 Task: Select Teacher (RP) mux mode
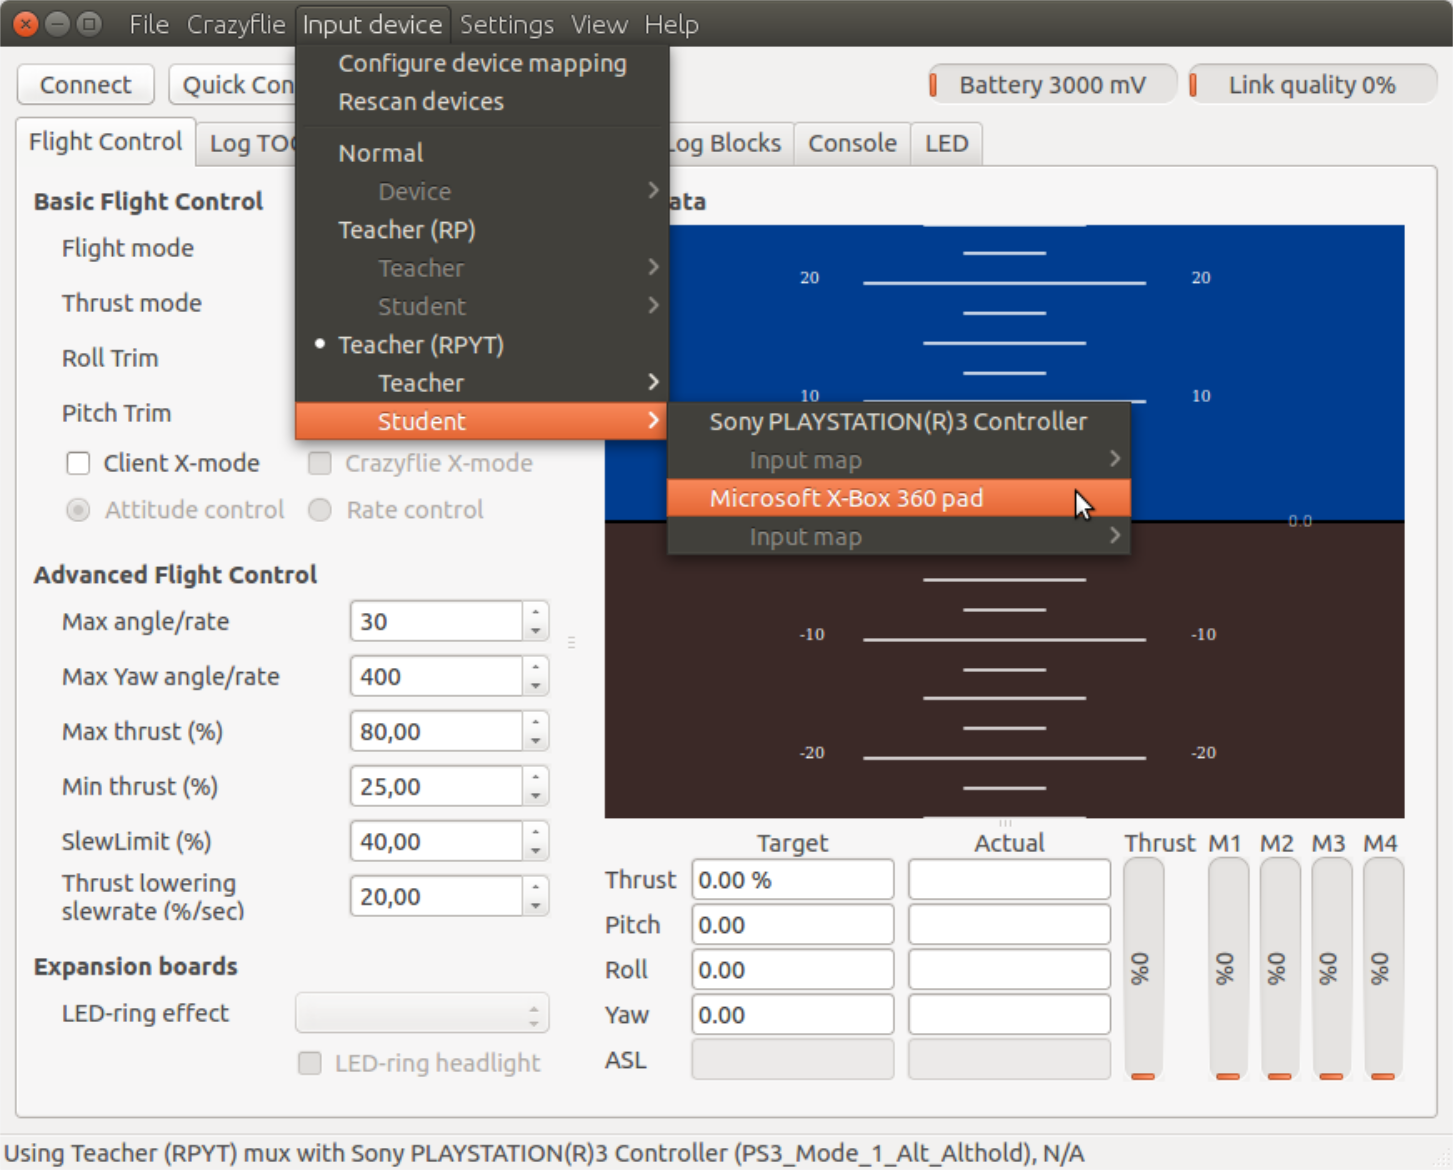(482, 230)
